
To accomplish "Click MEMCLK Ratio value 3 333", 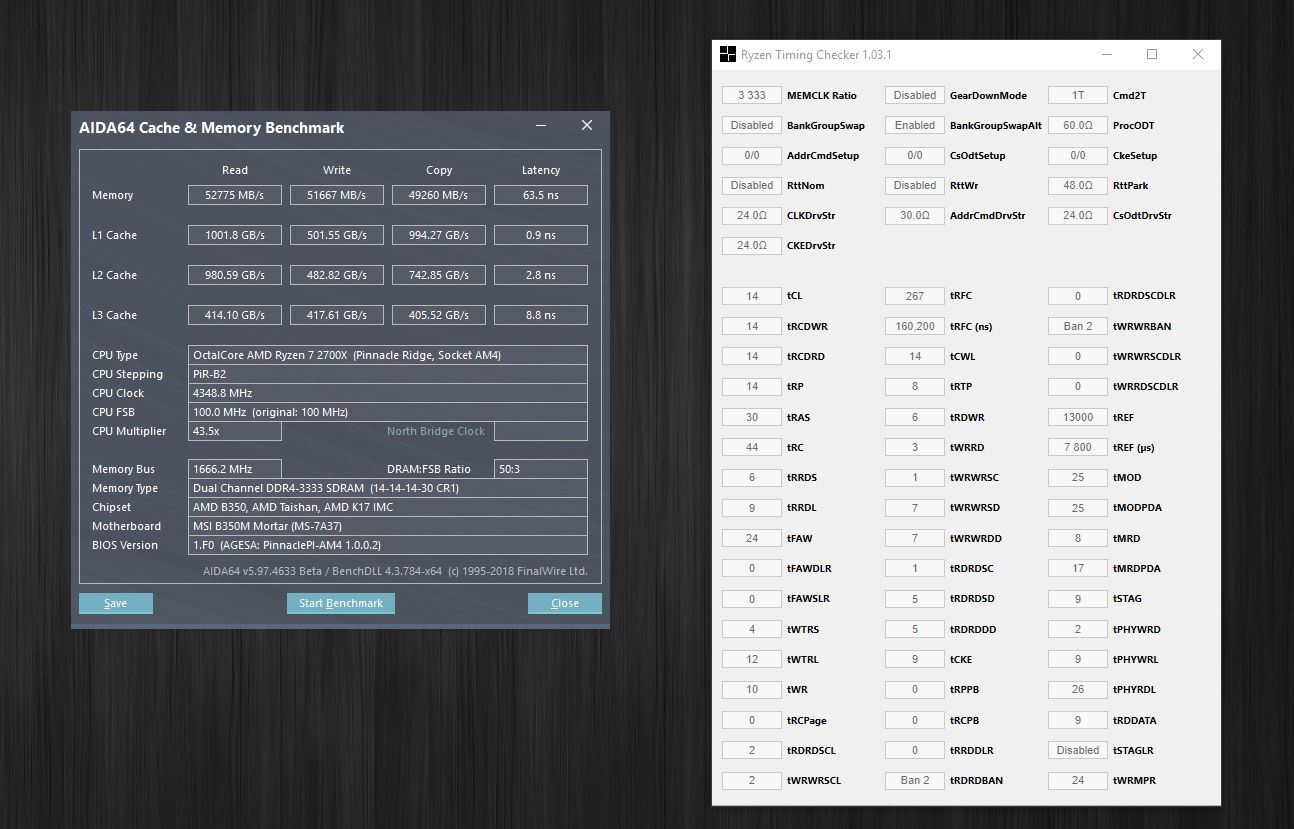I will (752, 95).
